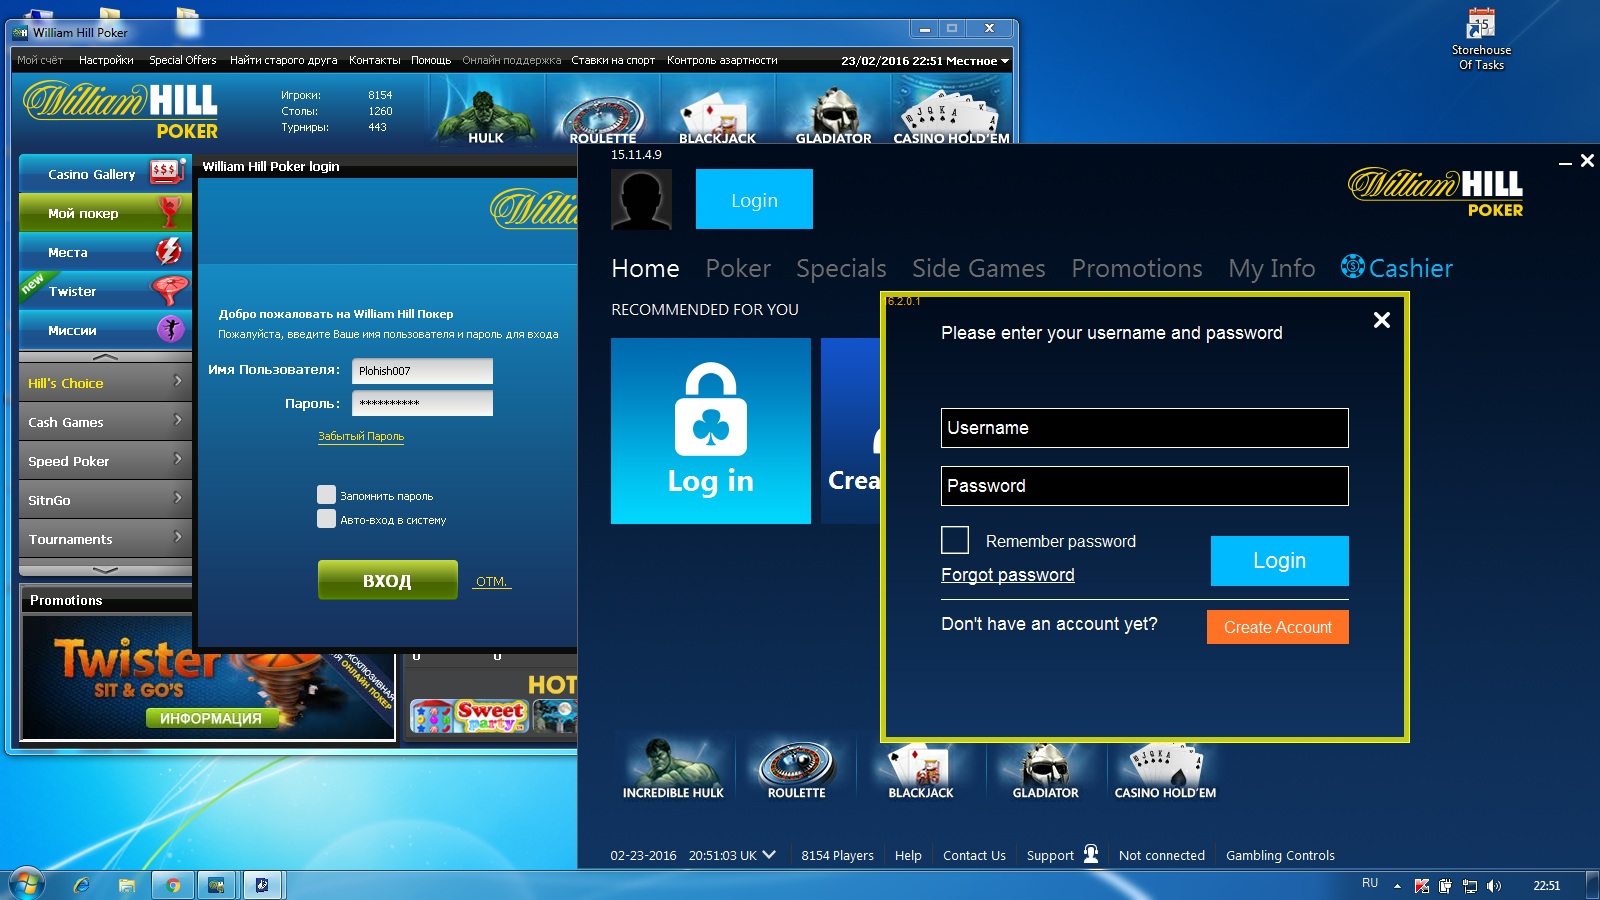The image size is (1600, 900).
Task: Open Windows Explorer folder in taskbar
Action: click(127, 885)
